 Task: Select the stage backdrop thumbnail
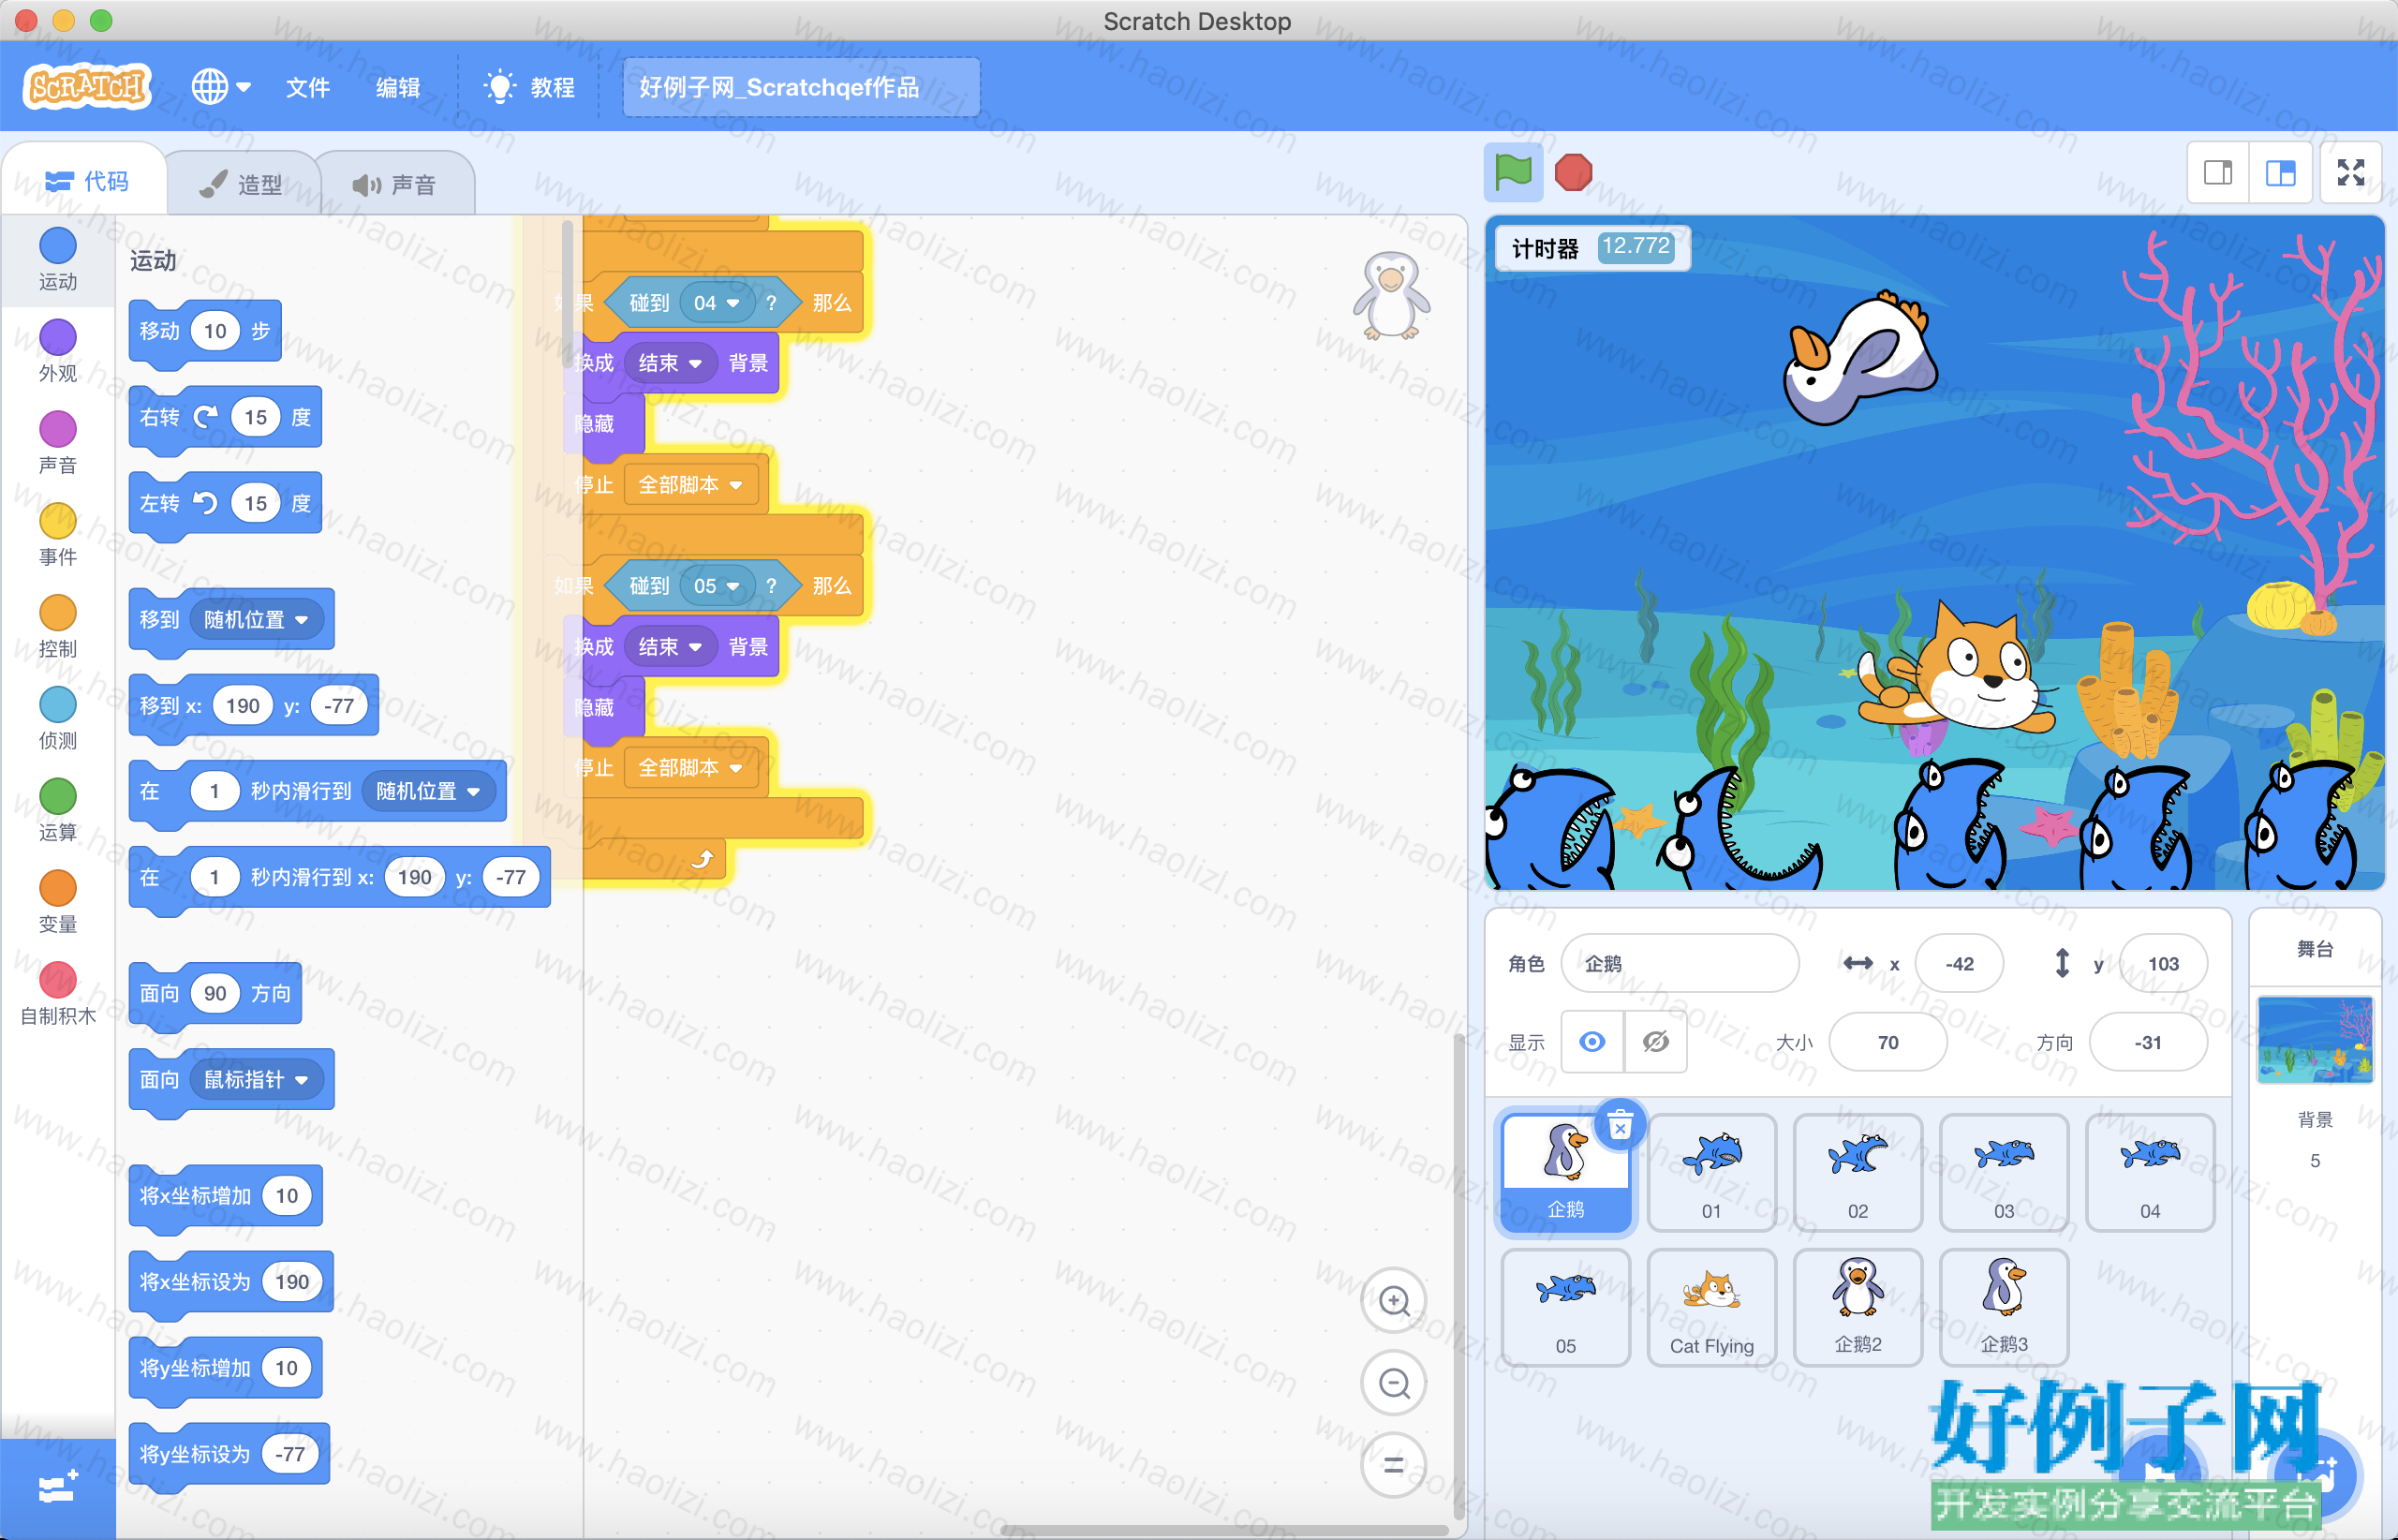coord(2315,1039)
